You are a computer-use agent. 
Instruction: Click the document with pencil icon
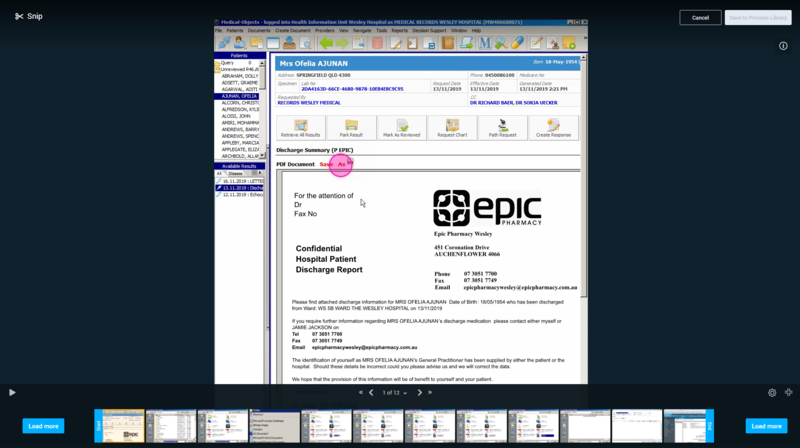point(396,43)
